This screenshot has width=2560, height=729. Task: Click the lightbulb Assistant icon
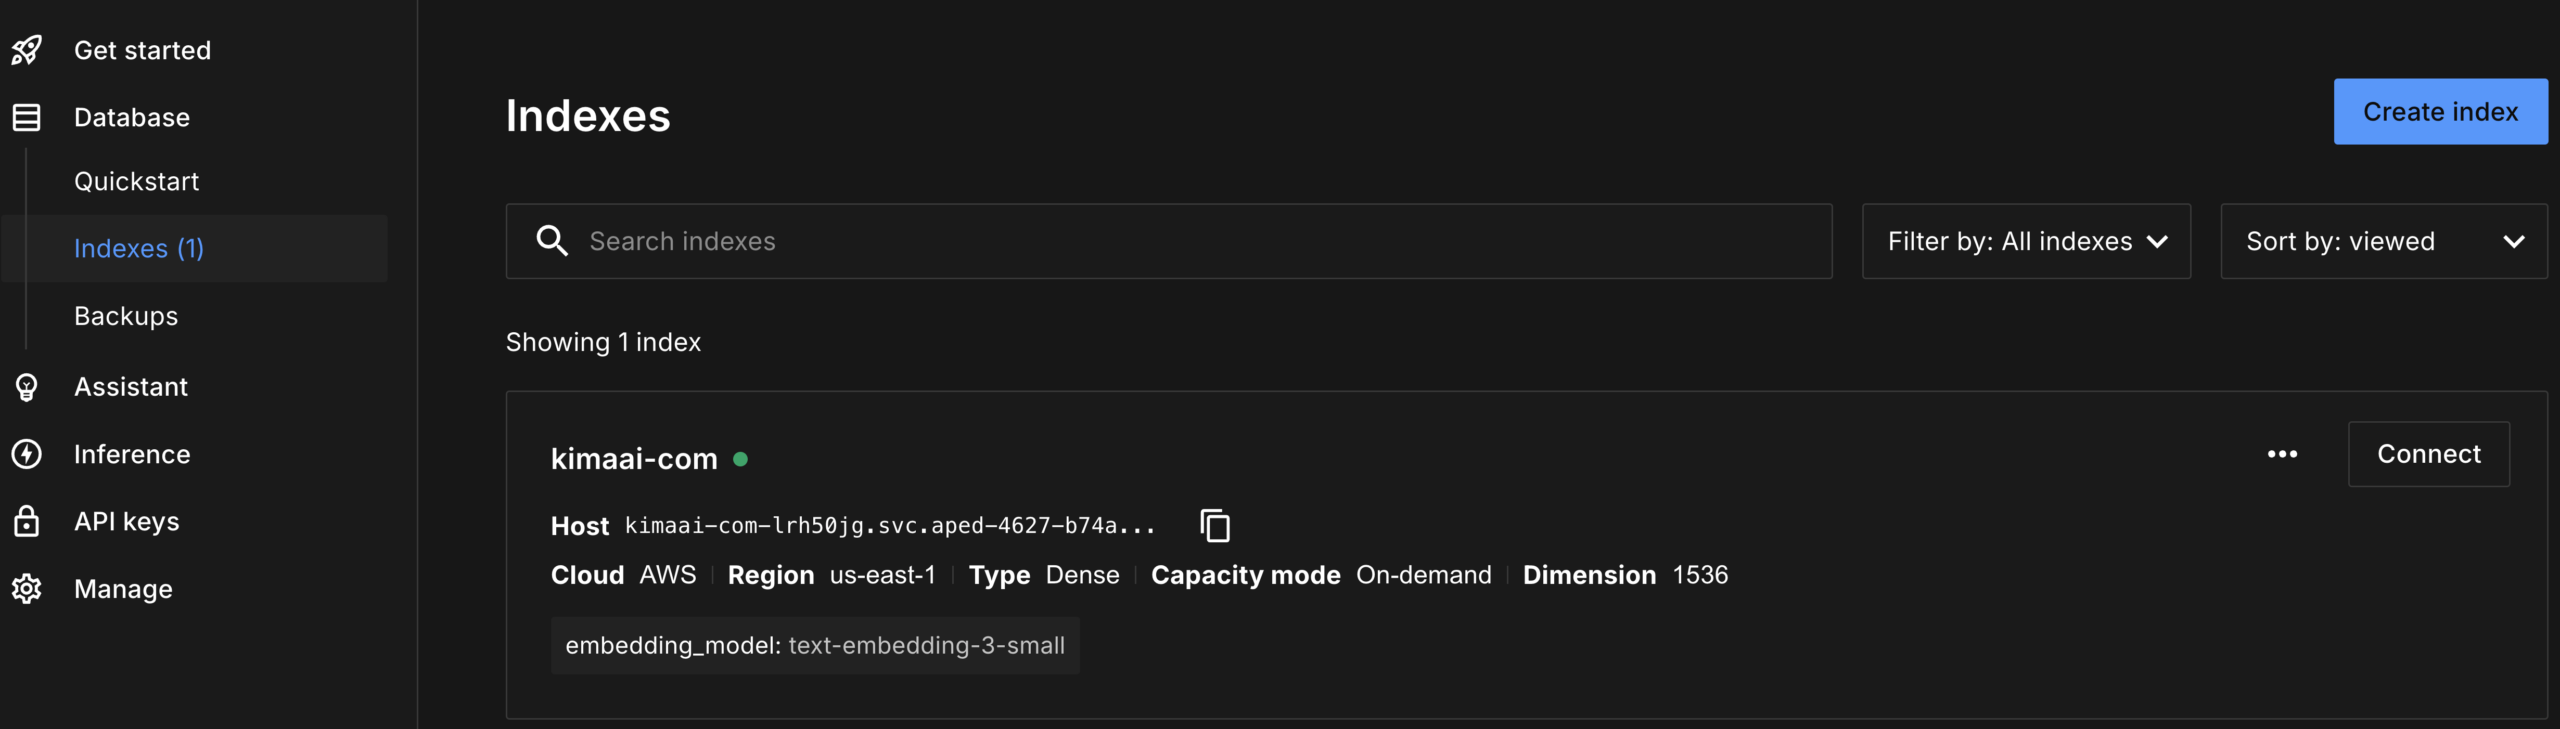click(27, 387)
